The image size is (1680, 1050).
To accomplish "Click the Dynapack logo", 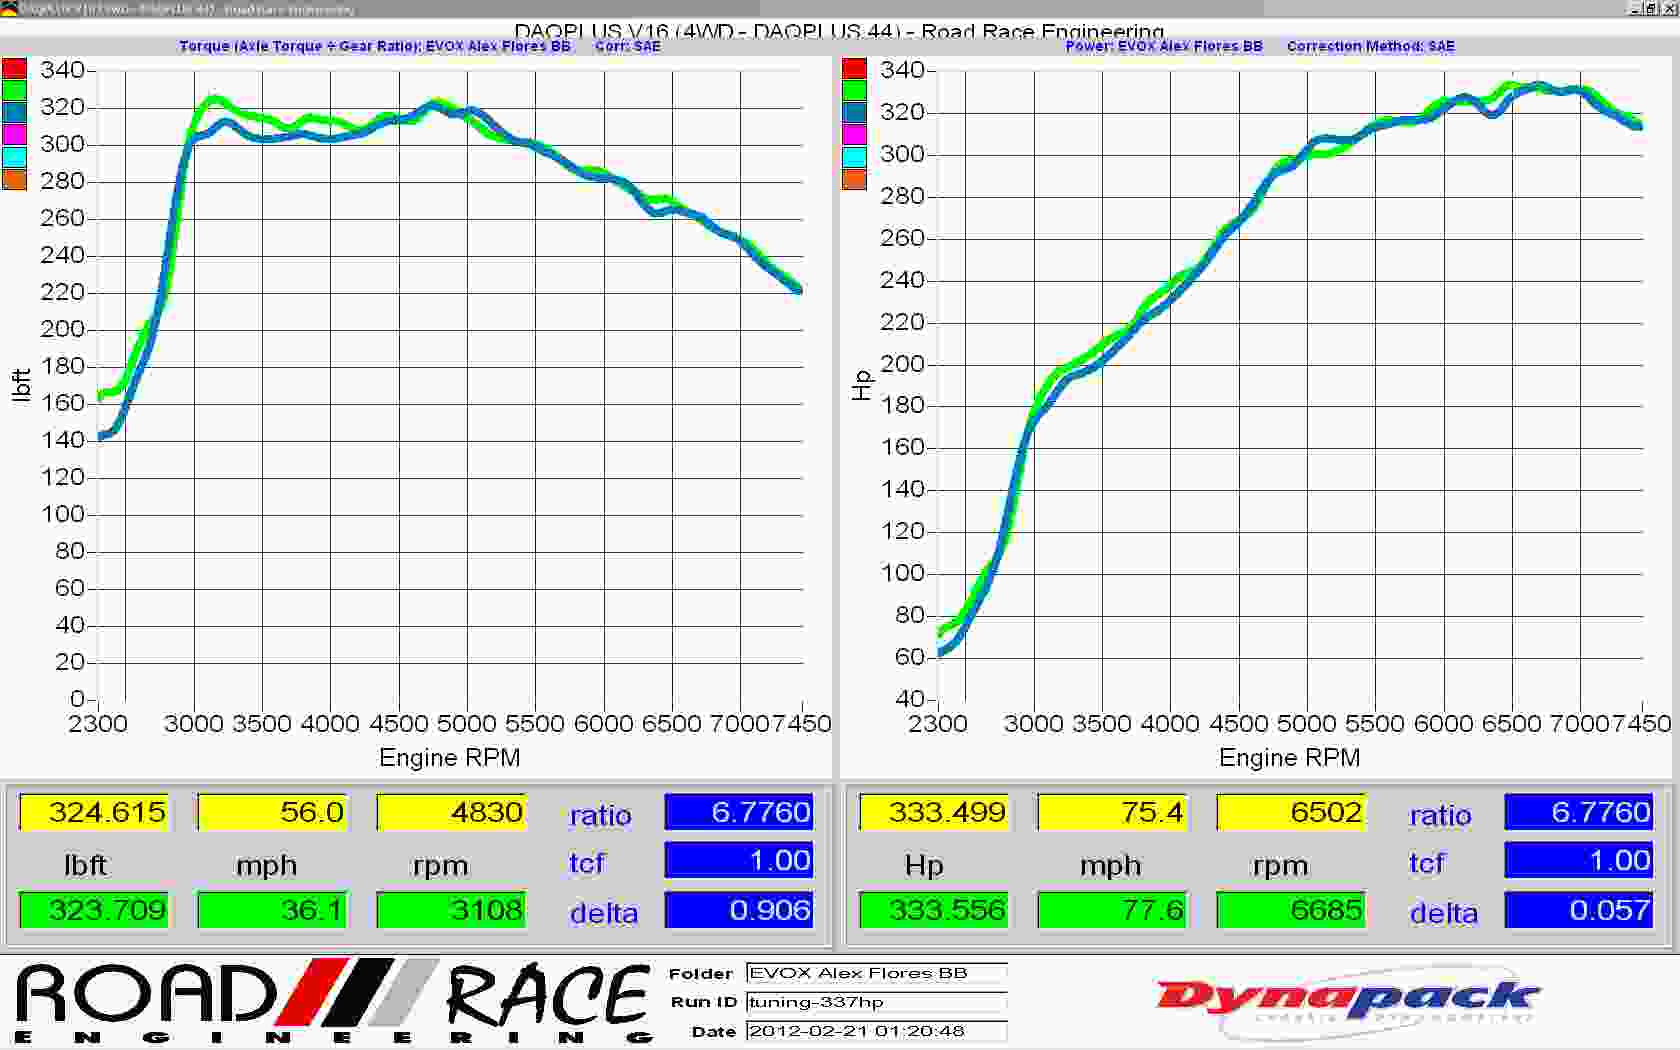I will pos(1347,998).
